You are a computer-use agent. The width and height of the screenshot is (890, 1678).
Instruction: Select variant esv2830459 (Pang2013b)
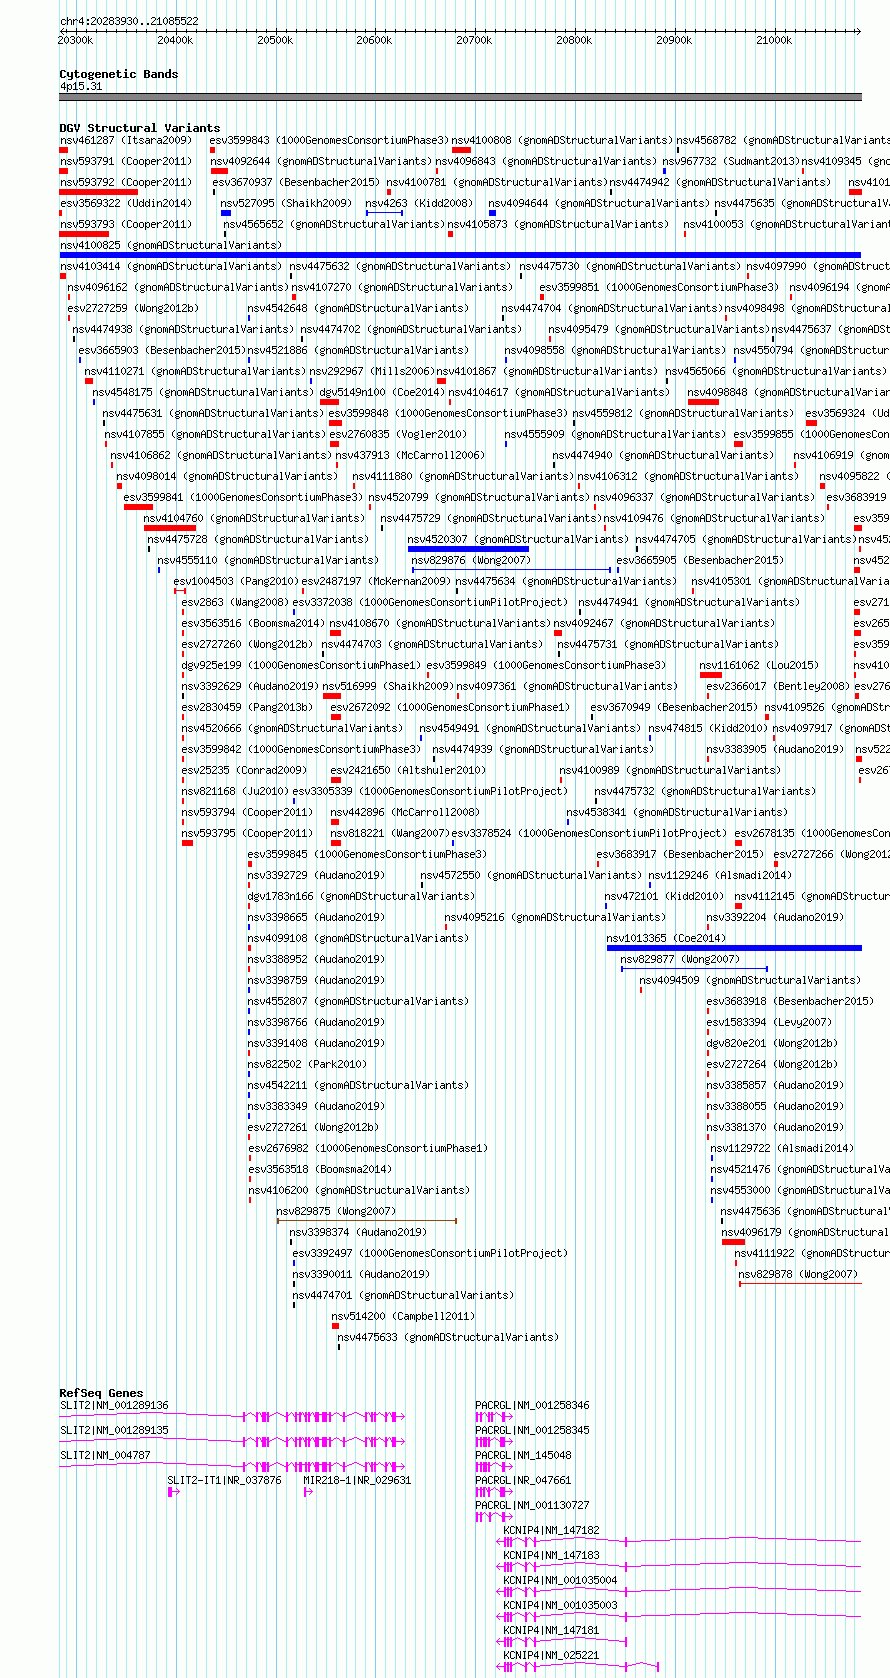(x=247, y=707)
